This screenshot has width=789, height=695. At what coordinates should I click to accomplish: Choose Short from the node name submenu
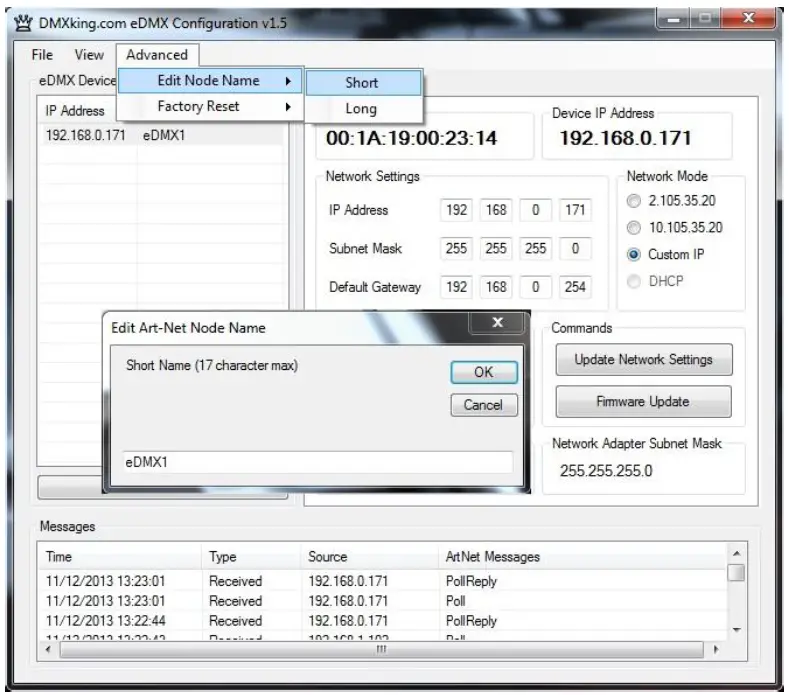362,83
